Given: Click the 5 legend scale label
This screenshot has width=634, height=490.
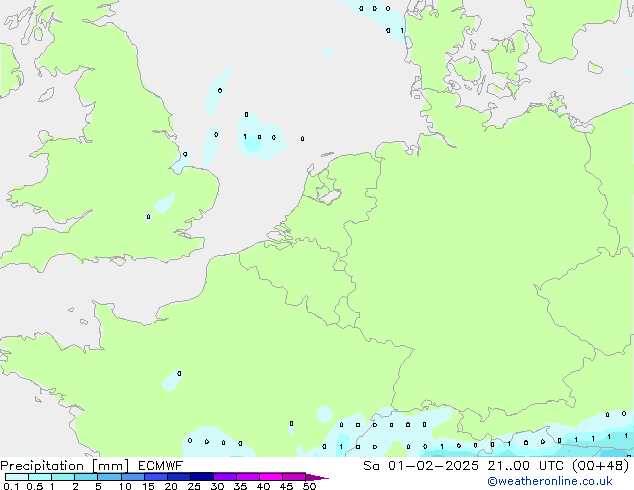Looking at the screenshot, I should coord(98,486).
